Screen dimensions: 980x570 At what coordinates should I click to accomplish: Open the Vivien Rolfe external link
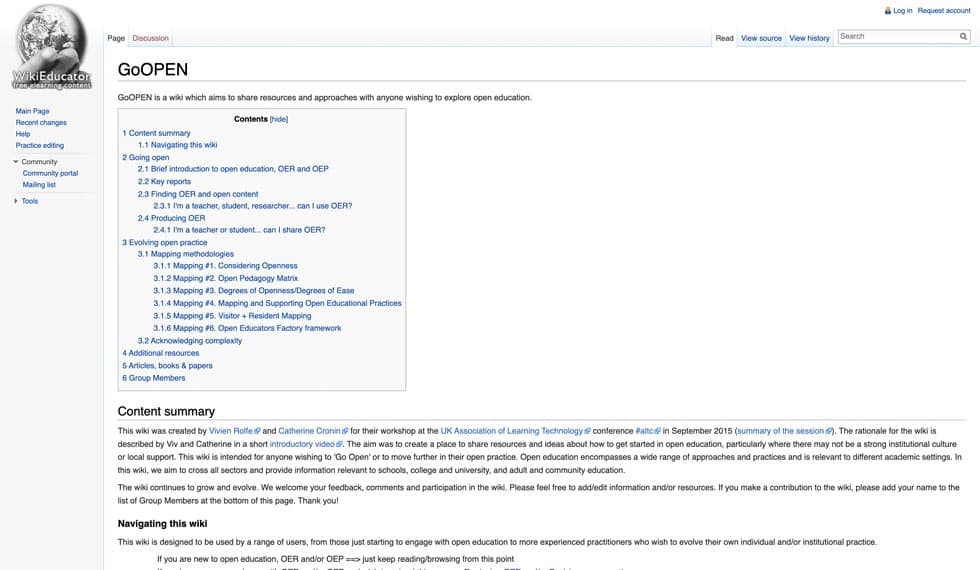[234, 431]
